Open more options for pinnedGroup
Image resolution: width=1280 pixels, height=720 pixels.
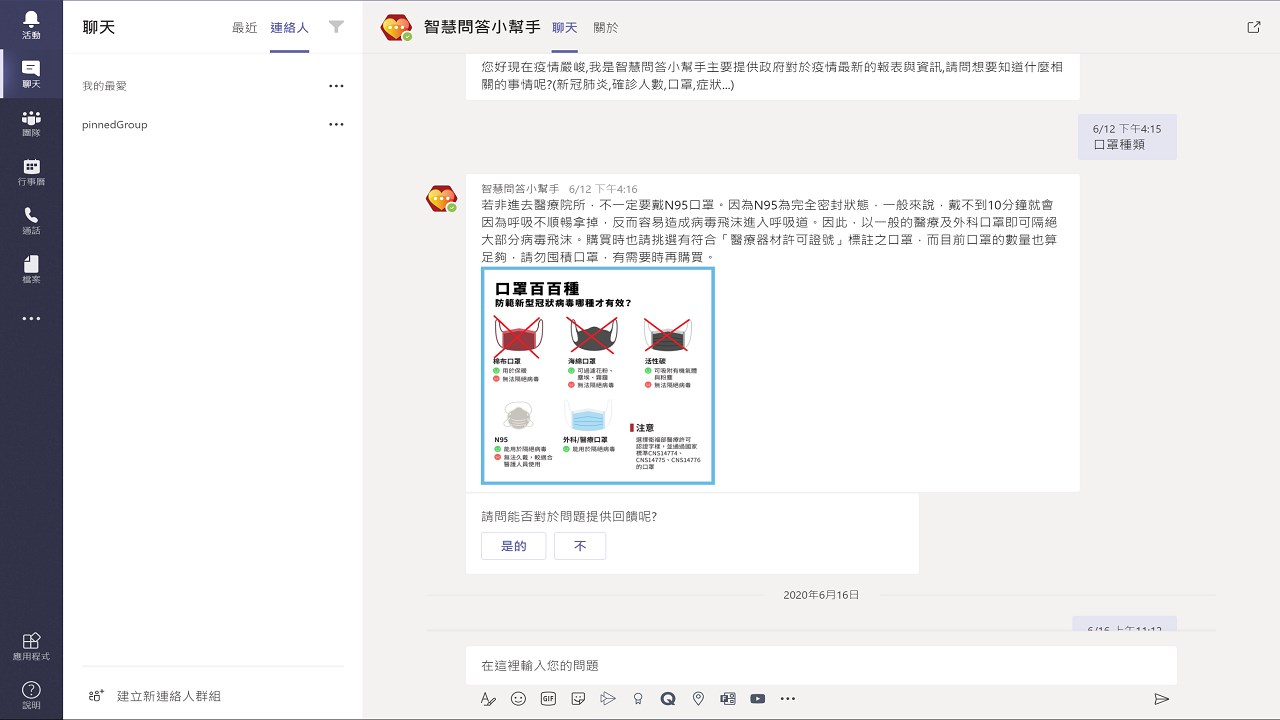[x=336, y=125]
